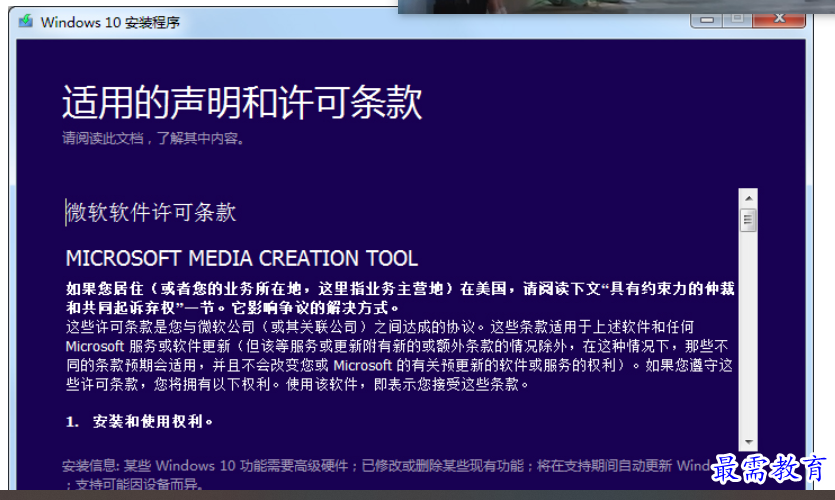Click the Windows 10 setup title bar icon

(26, 21)
